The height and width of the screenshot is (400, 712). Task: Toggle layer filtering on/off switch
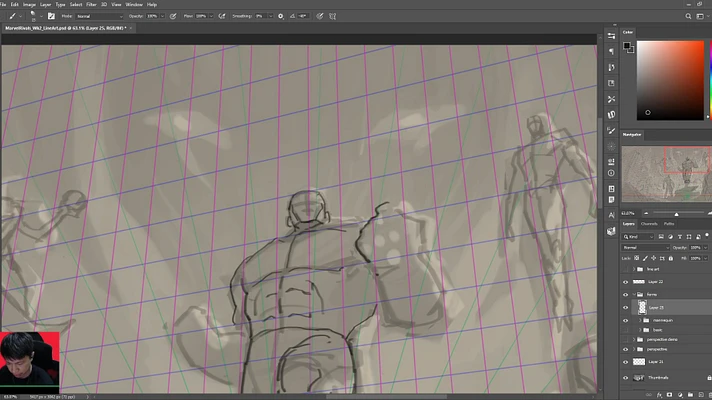coord(707,235)
